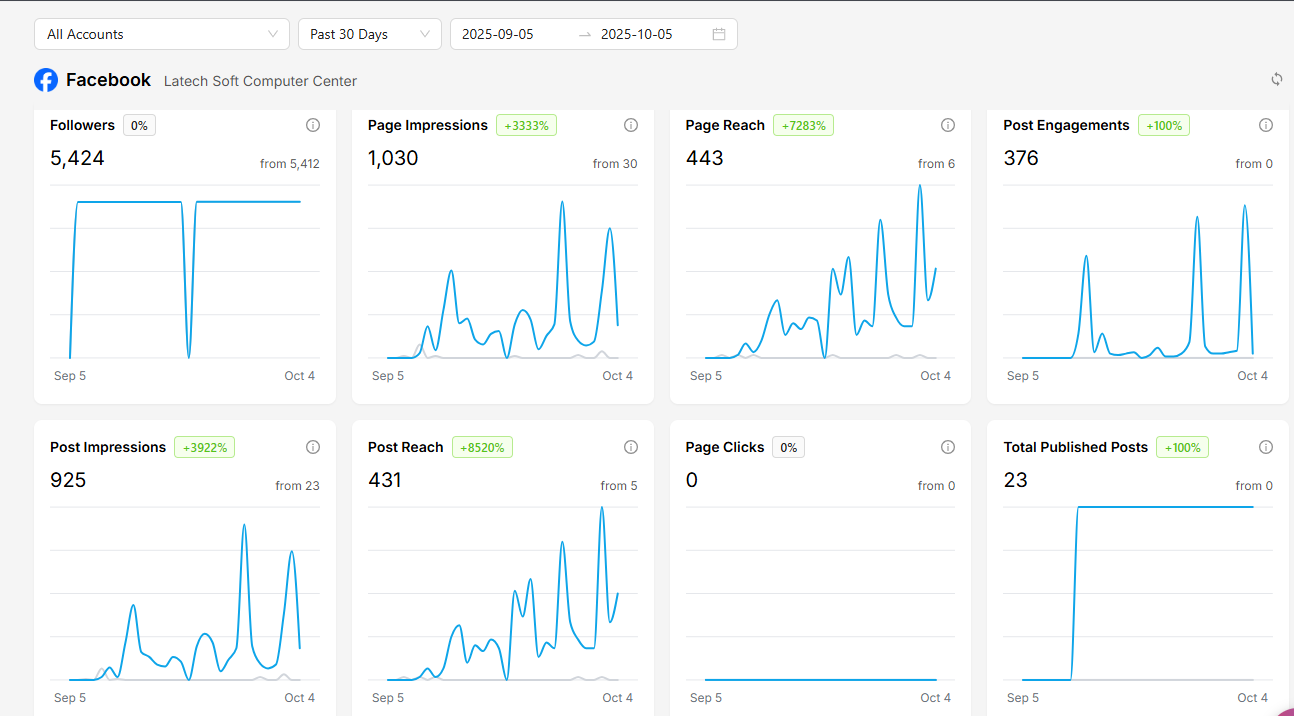Open the All Accounts dropdown
This screenshot has width=1294, height=716.
tap(161, 34)
